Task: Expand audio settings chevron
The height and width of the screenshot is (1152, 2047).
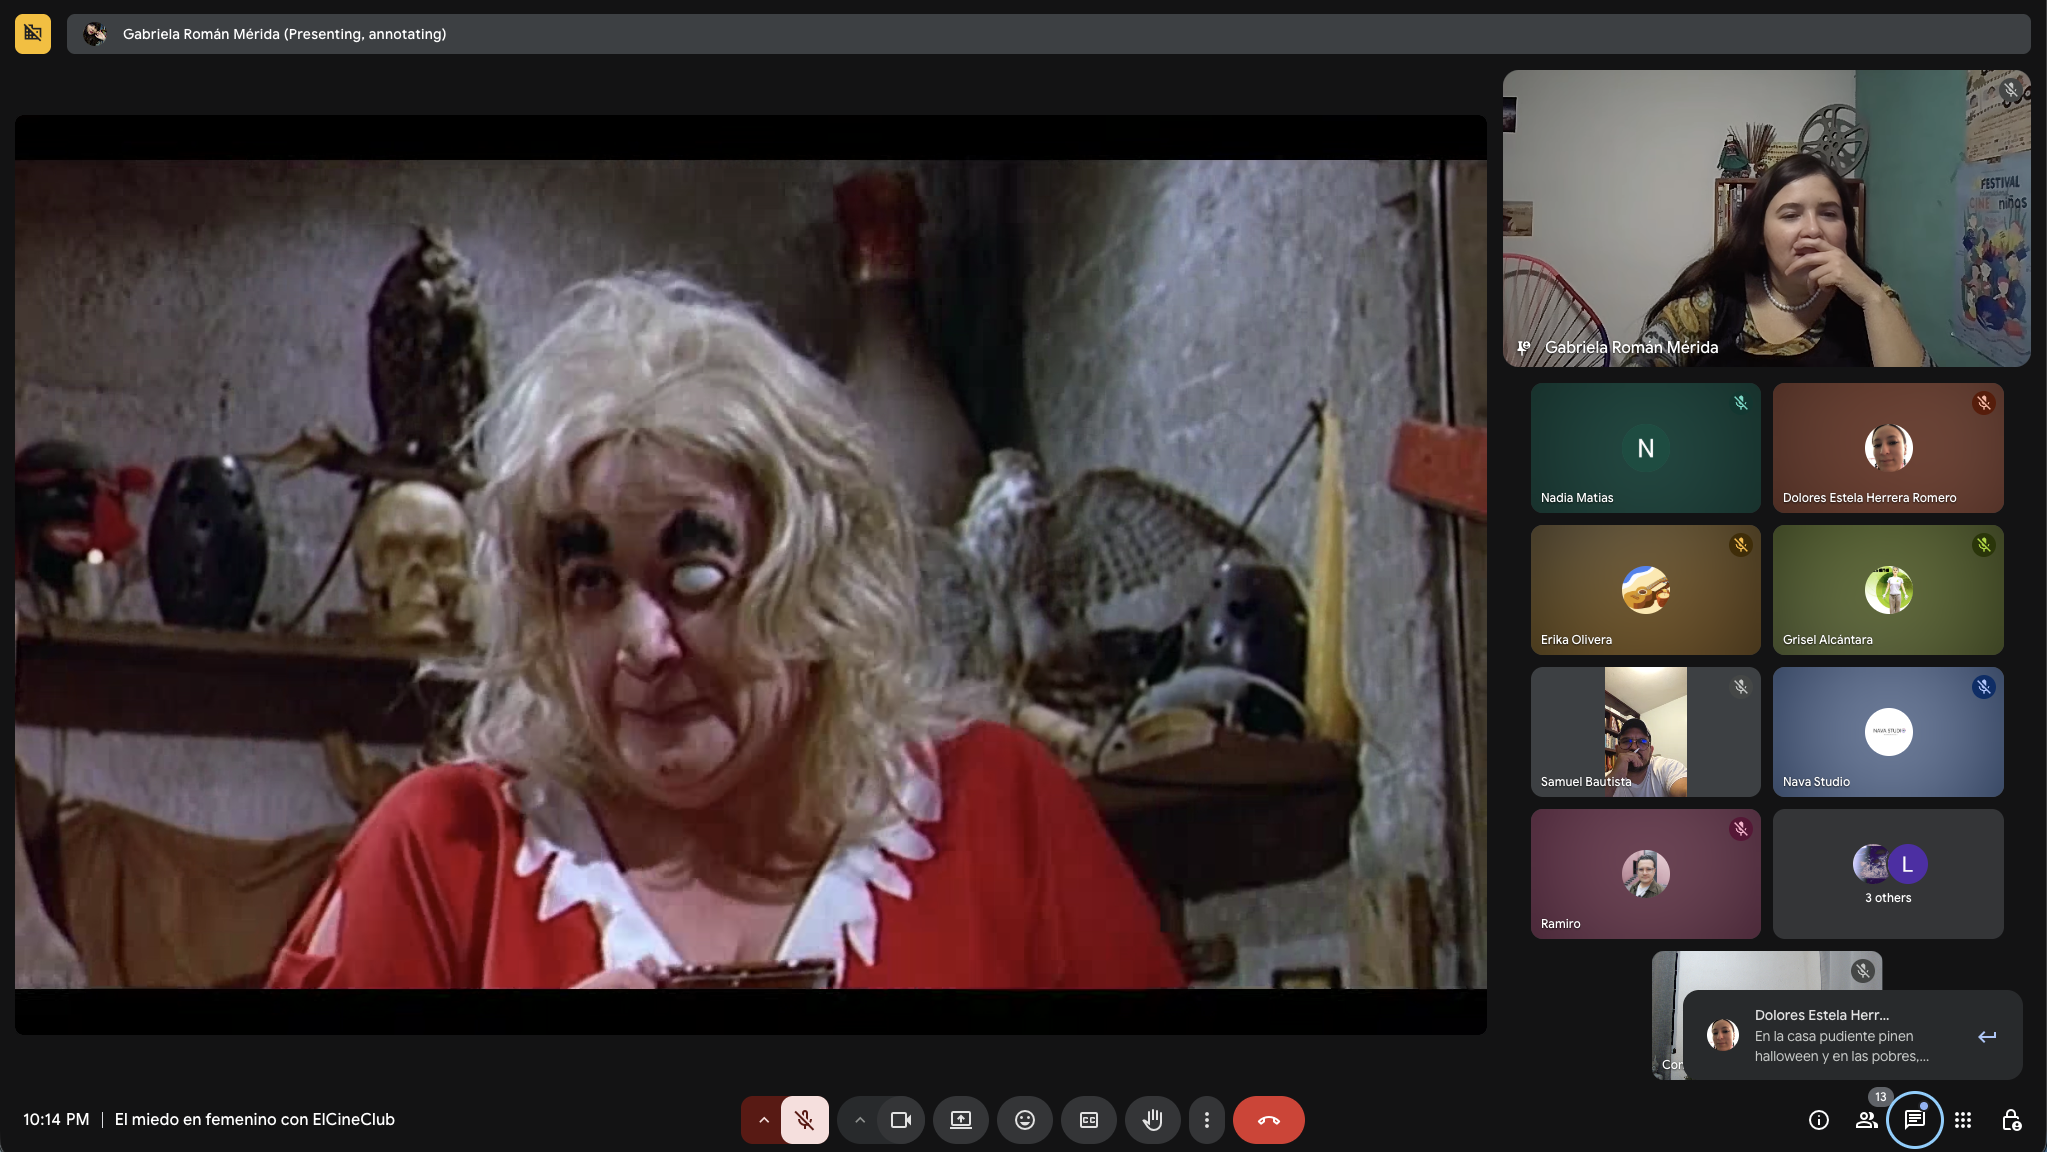Action: [x=763, y=1120]
